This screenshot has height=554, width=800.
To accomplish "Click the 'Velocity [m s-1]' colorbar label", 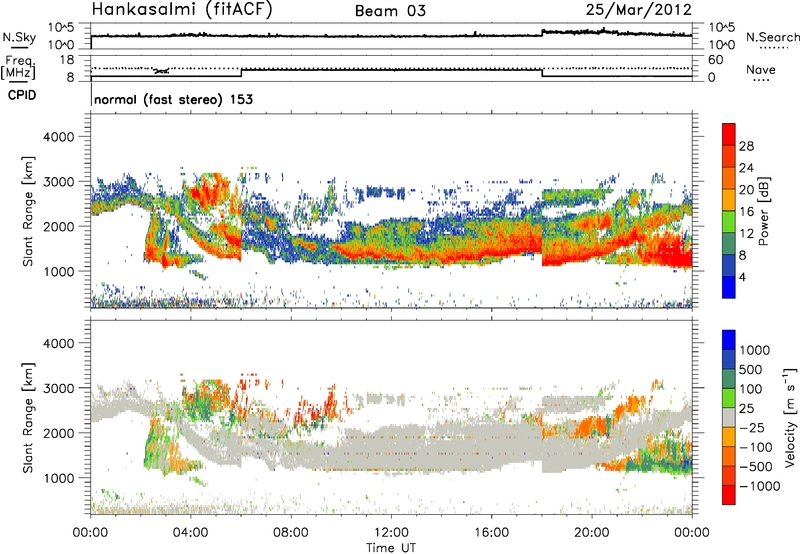I will point(790,417).
